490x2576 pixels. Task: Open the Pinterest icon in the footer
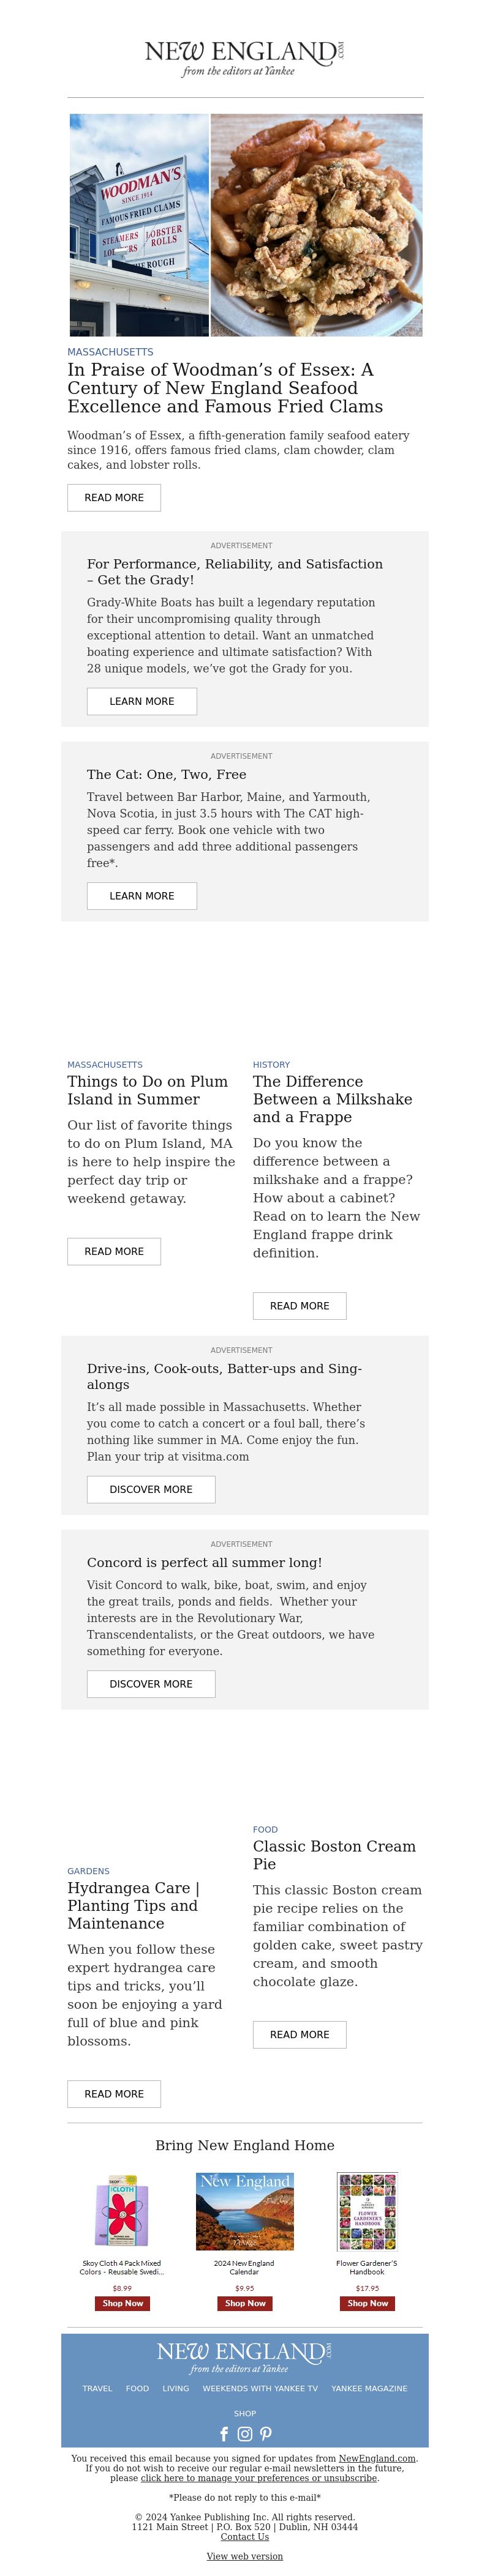pyautogui.click(x=266, y=2434)
